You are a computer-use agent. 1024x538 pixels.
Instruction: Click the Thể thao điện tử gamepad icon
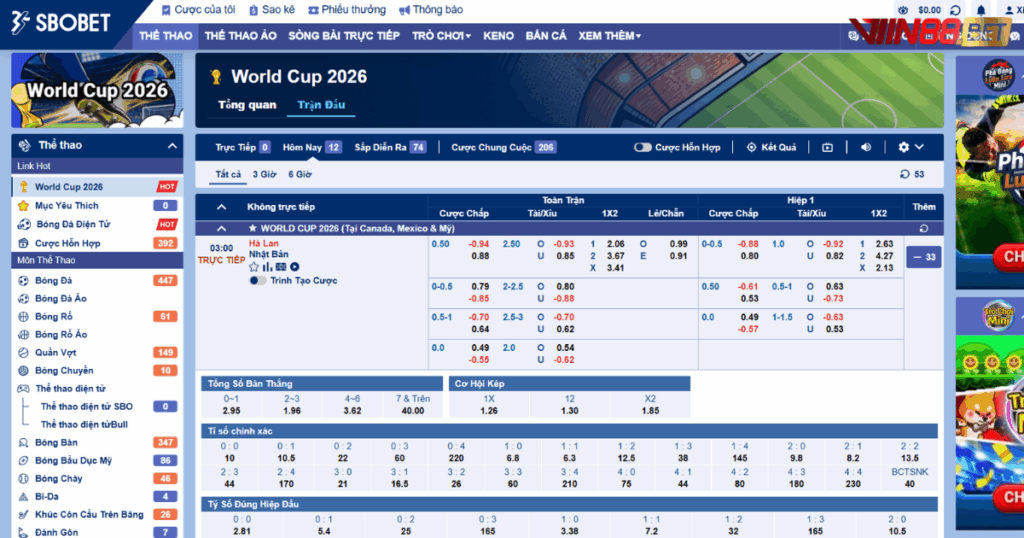click(24, 388)
